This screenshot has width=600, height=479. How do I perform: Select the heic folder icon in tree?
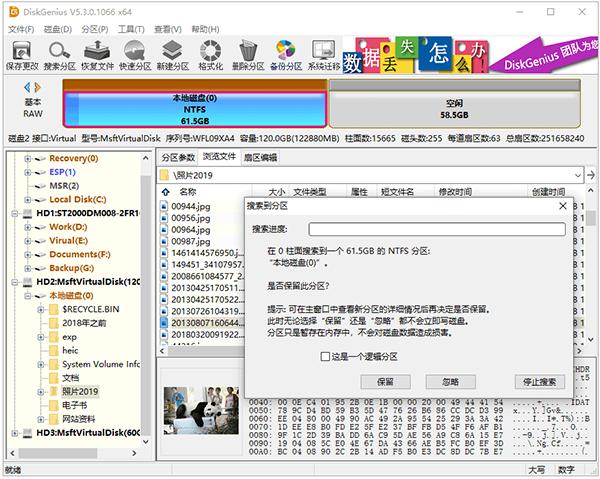[x=54, y=350]
